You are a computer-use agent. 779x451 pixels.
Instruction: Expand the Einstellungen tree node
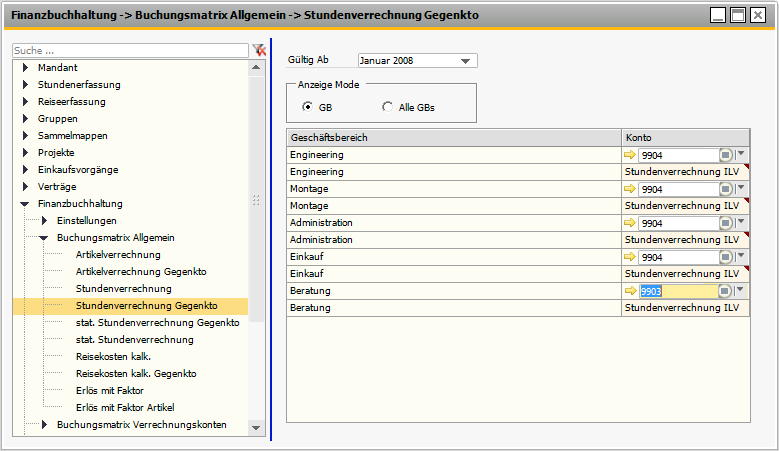[x=44, y=220]
